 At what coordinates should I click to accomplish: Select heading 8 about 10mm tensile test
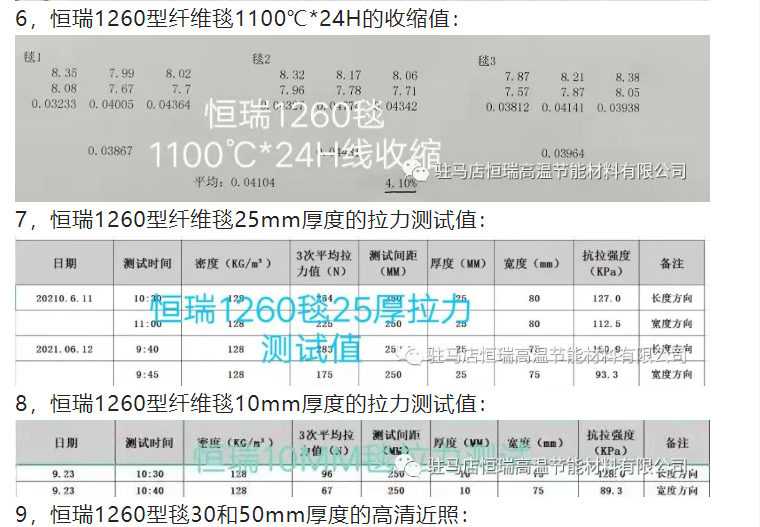(x=250, y=404)
